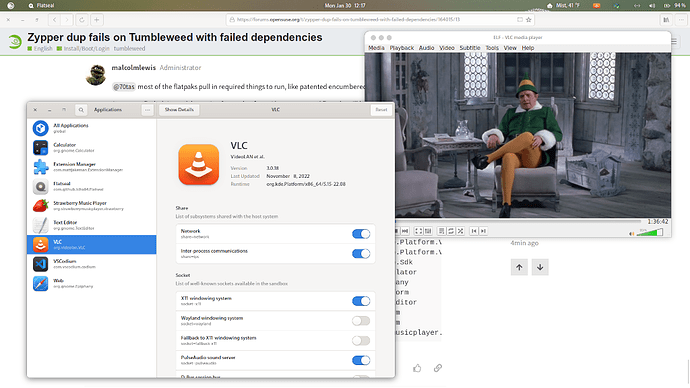
Task: Open VLC extended settings button
Action: coord(428,231)
